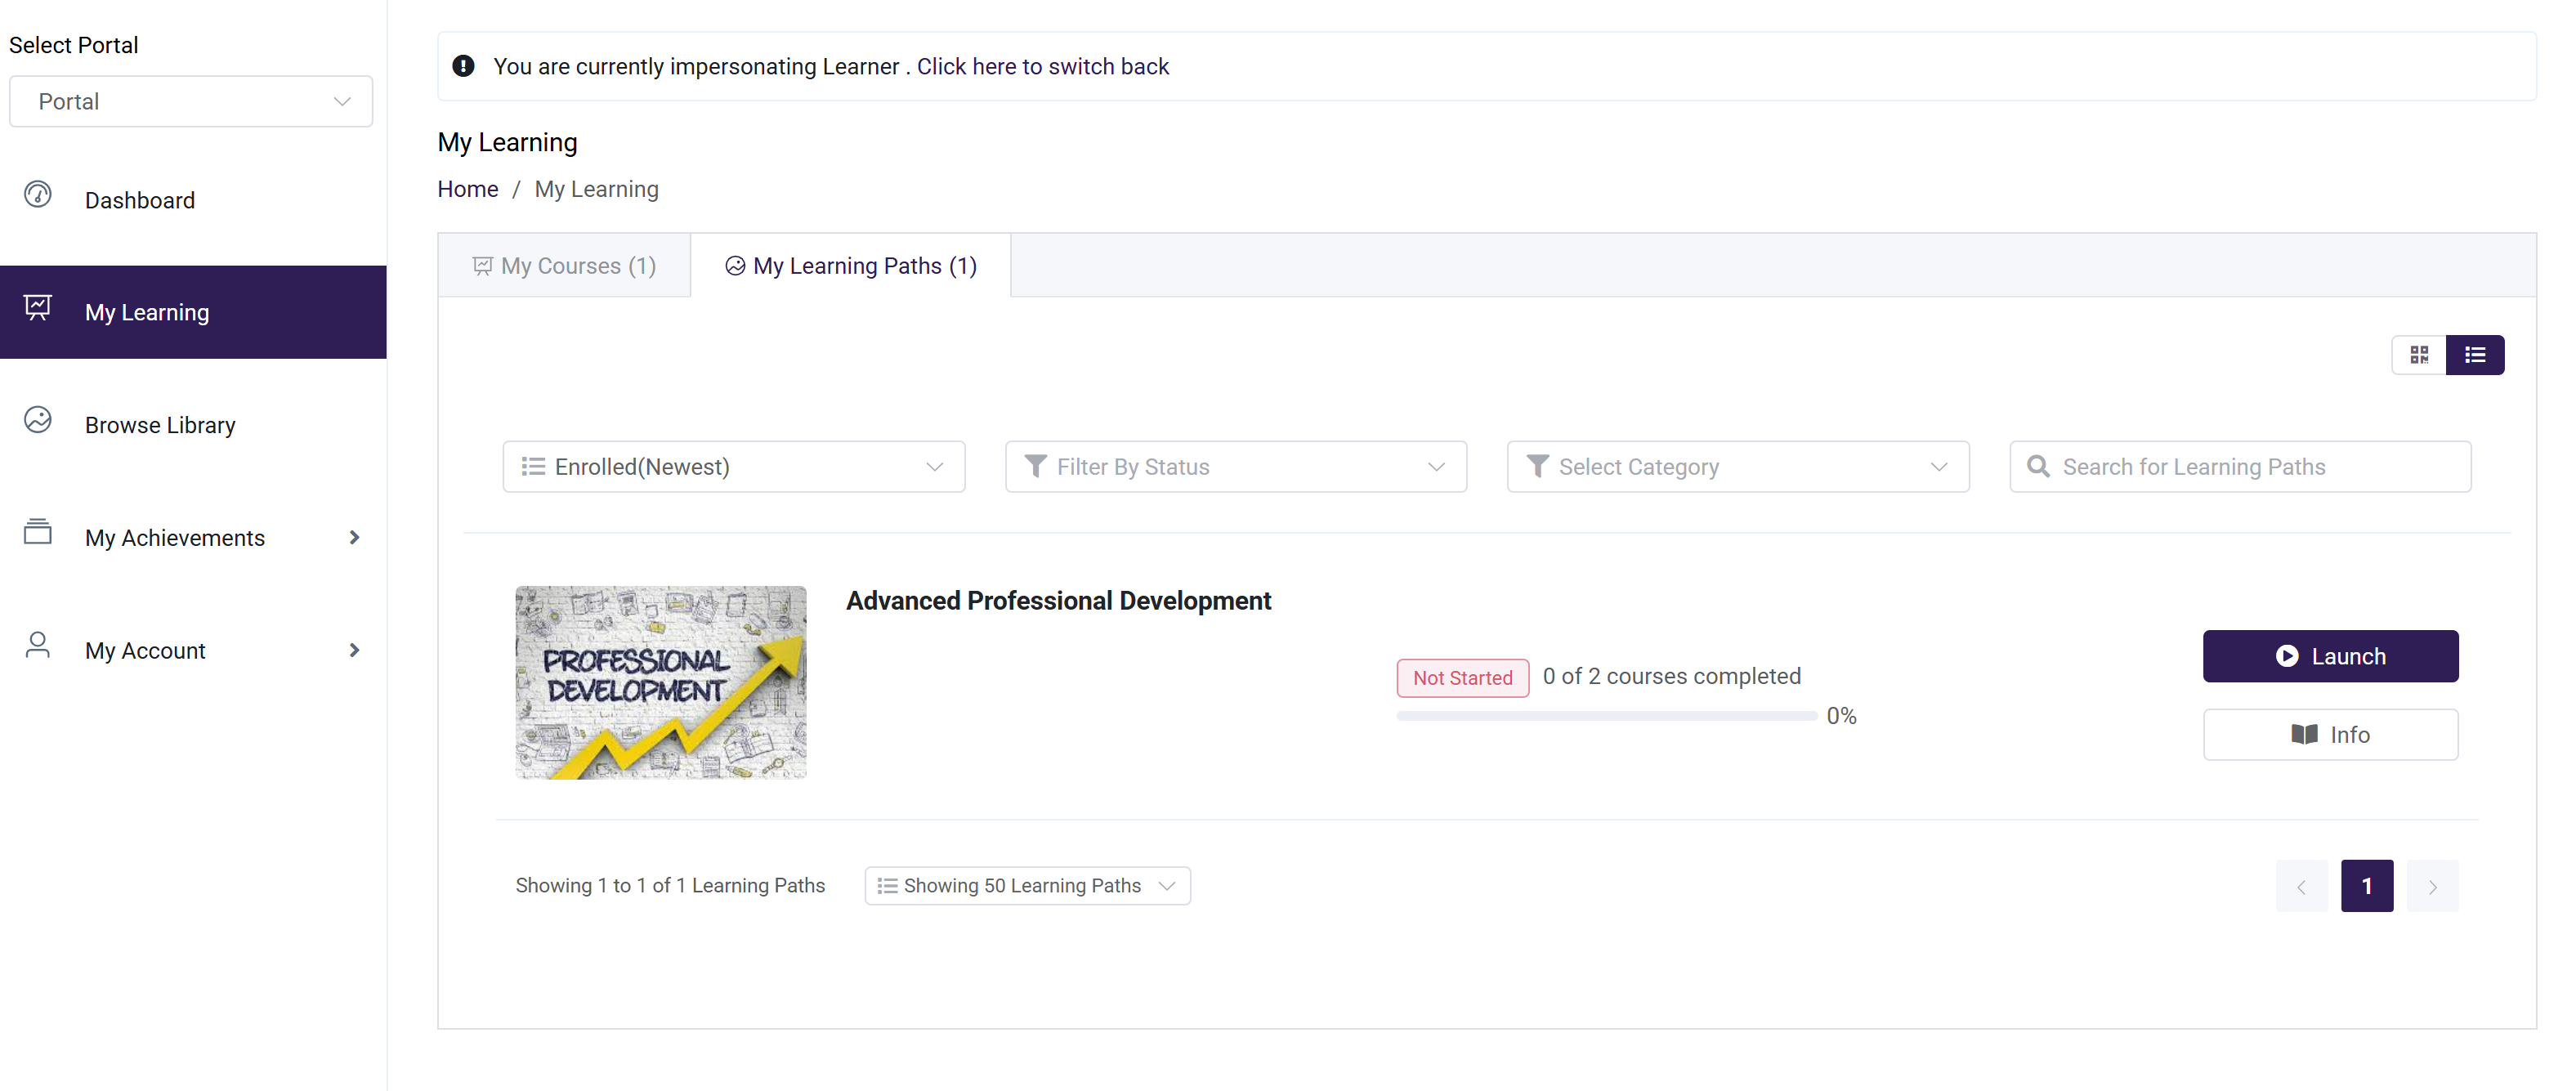Switch to grid view layout
2576x1091 pixels.
(x=2418, y=355)
